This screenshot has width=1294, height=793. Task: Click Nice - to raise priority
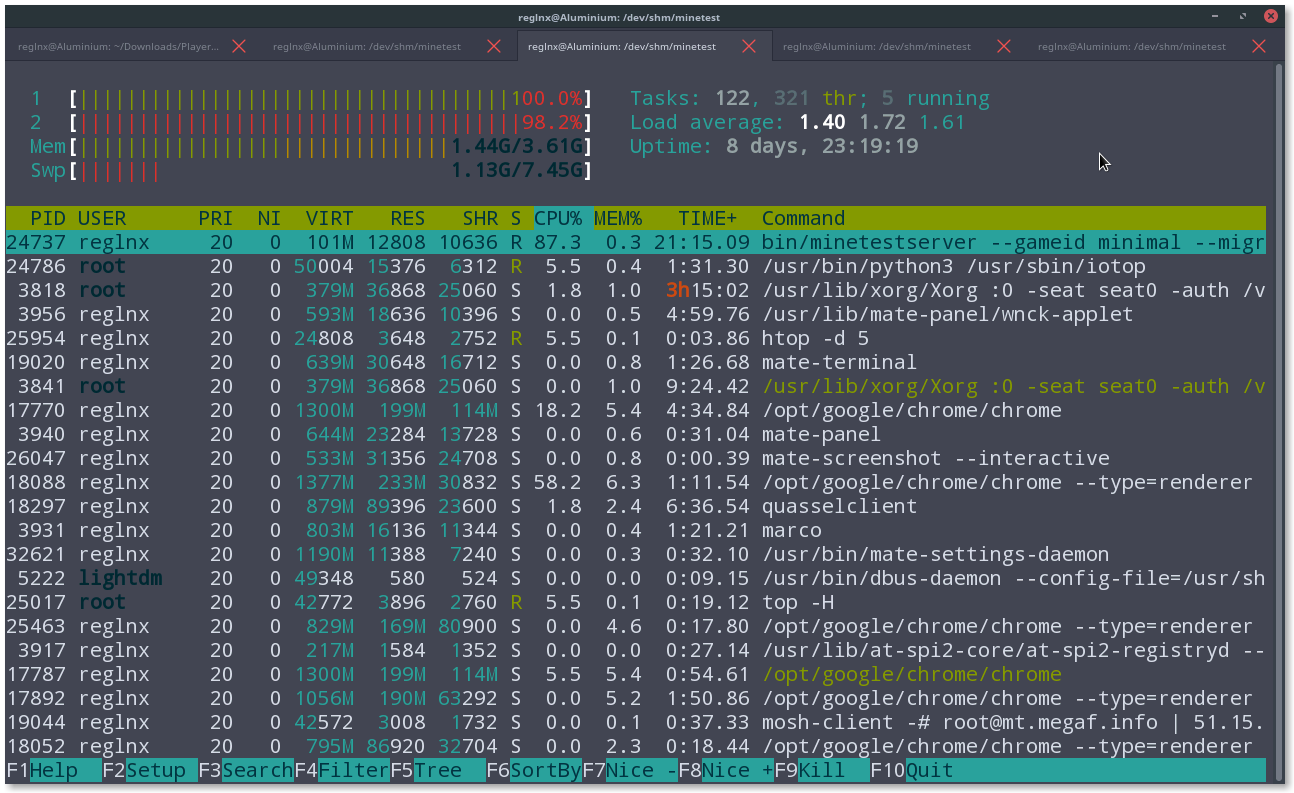(x=642, y=770)
